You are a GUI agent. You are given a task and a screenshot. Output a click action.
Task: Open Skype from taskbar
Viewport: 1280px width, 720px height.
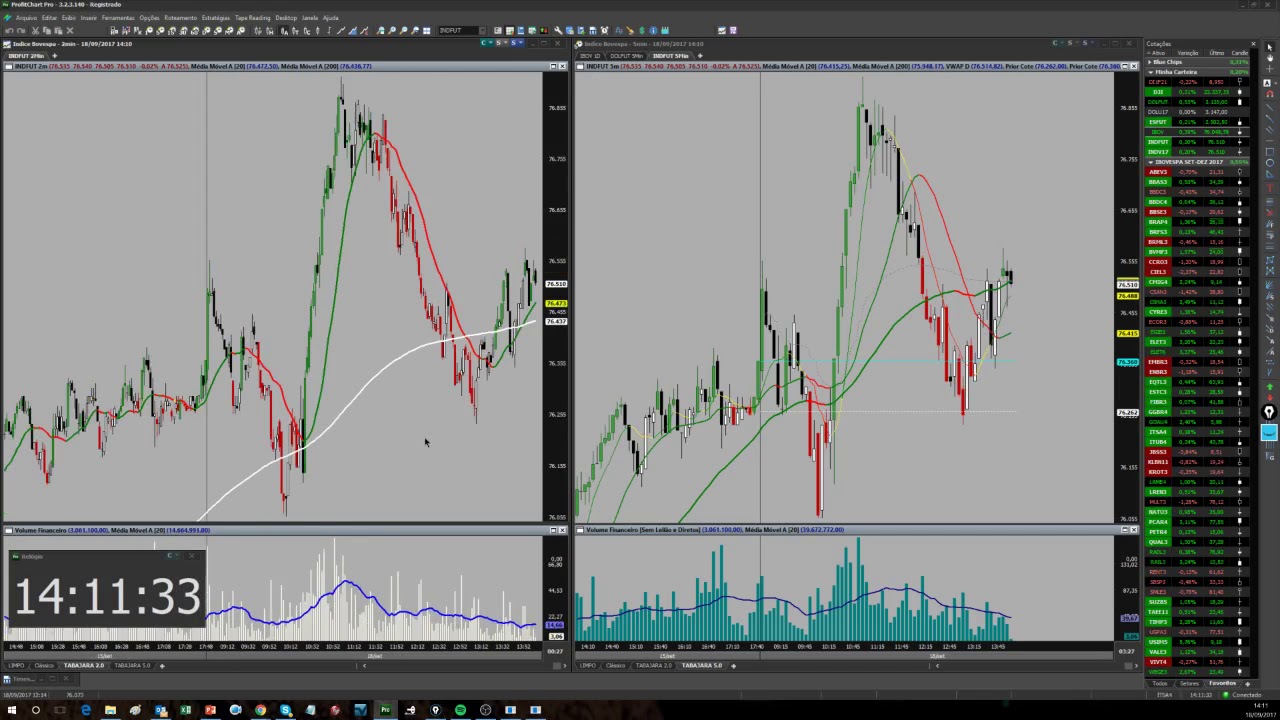[x=285, y=710]
